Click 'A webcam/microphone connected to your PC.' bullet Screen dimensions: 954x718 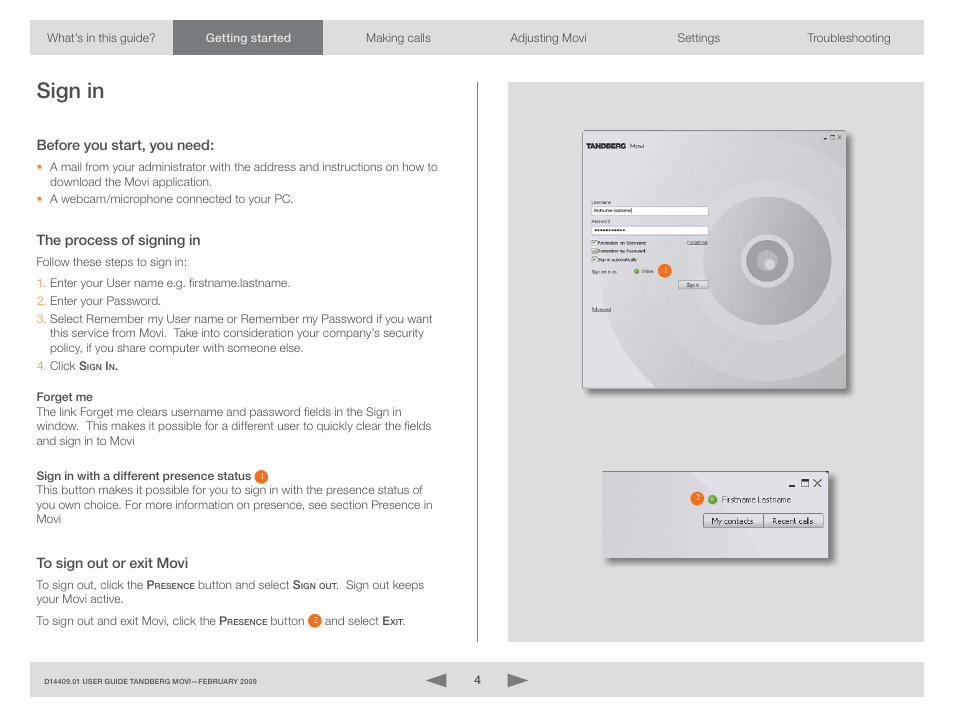[172, 199]
